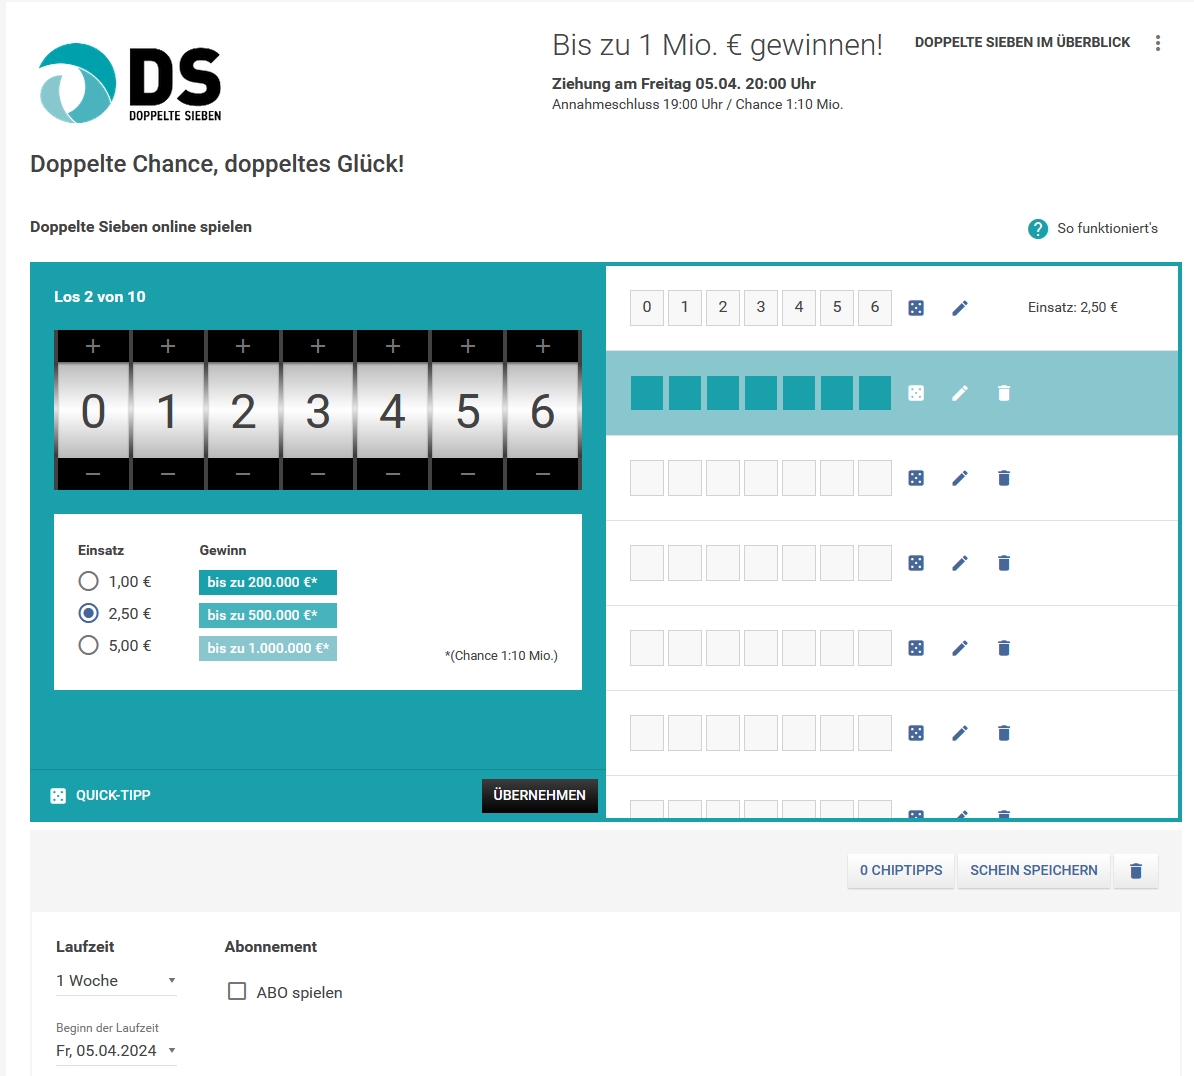Screen dimensions: 1194x1076
Task: Click the ÜBERNEHMEN button
Action: [x=539, y=795]
